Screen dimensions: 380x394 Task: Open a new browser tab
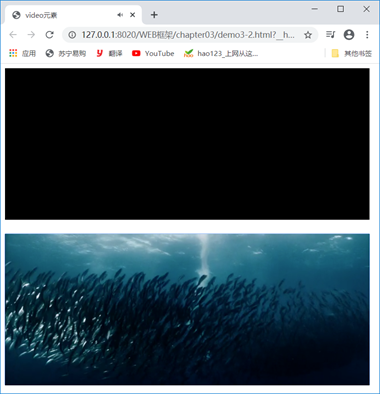154,15
